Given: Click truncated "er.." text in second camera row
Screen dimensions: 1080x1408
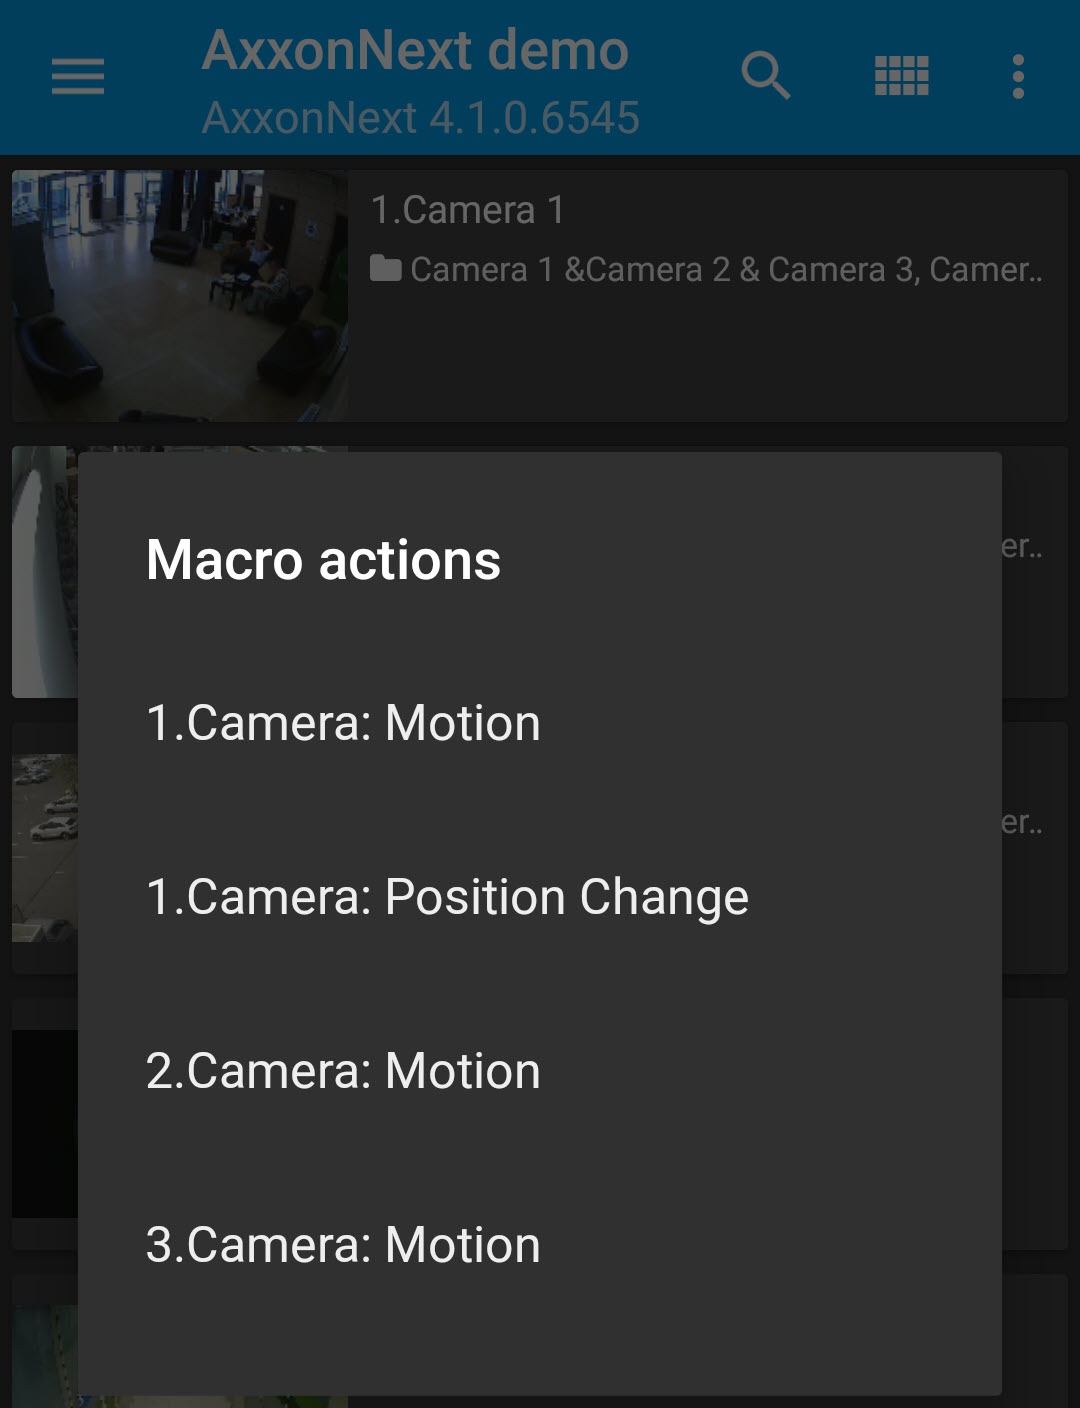Looking at the screenshot, I should (1022, 546).
